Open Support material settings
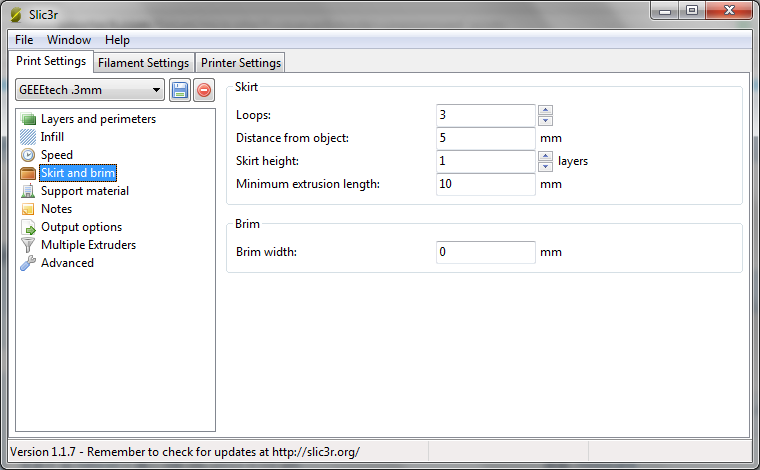The width and height of the screenshot is (760, 470). point(85,191)
